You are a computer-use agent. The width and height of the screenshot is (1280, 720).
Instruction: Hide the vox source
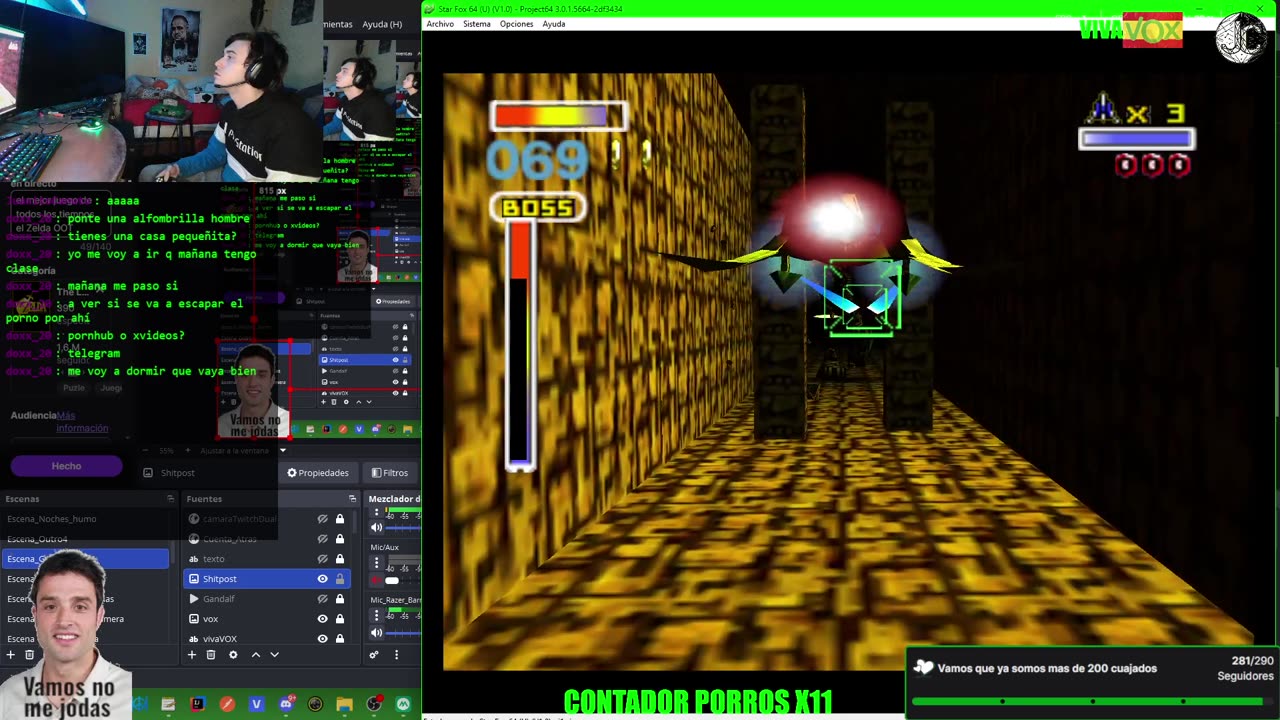tap(322, 619)
